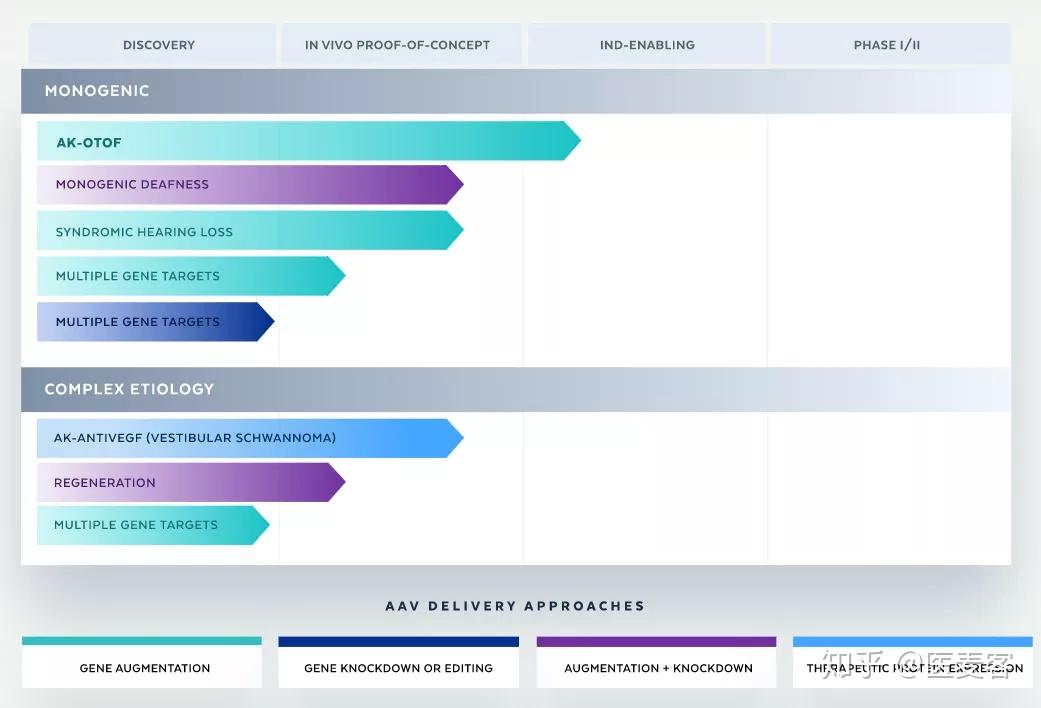Click the DISCOVERY stage column header

[152, 44]
